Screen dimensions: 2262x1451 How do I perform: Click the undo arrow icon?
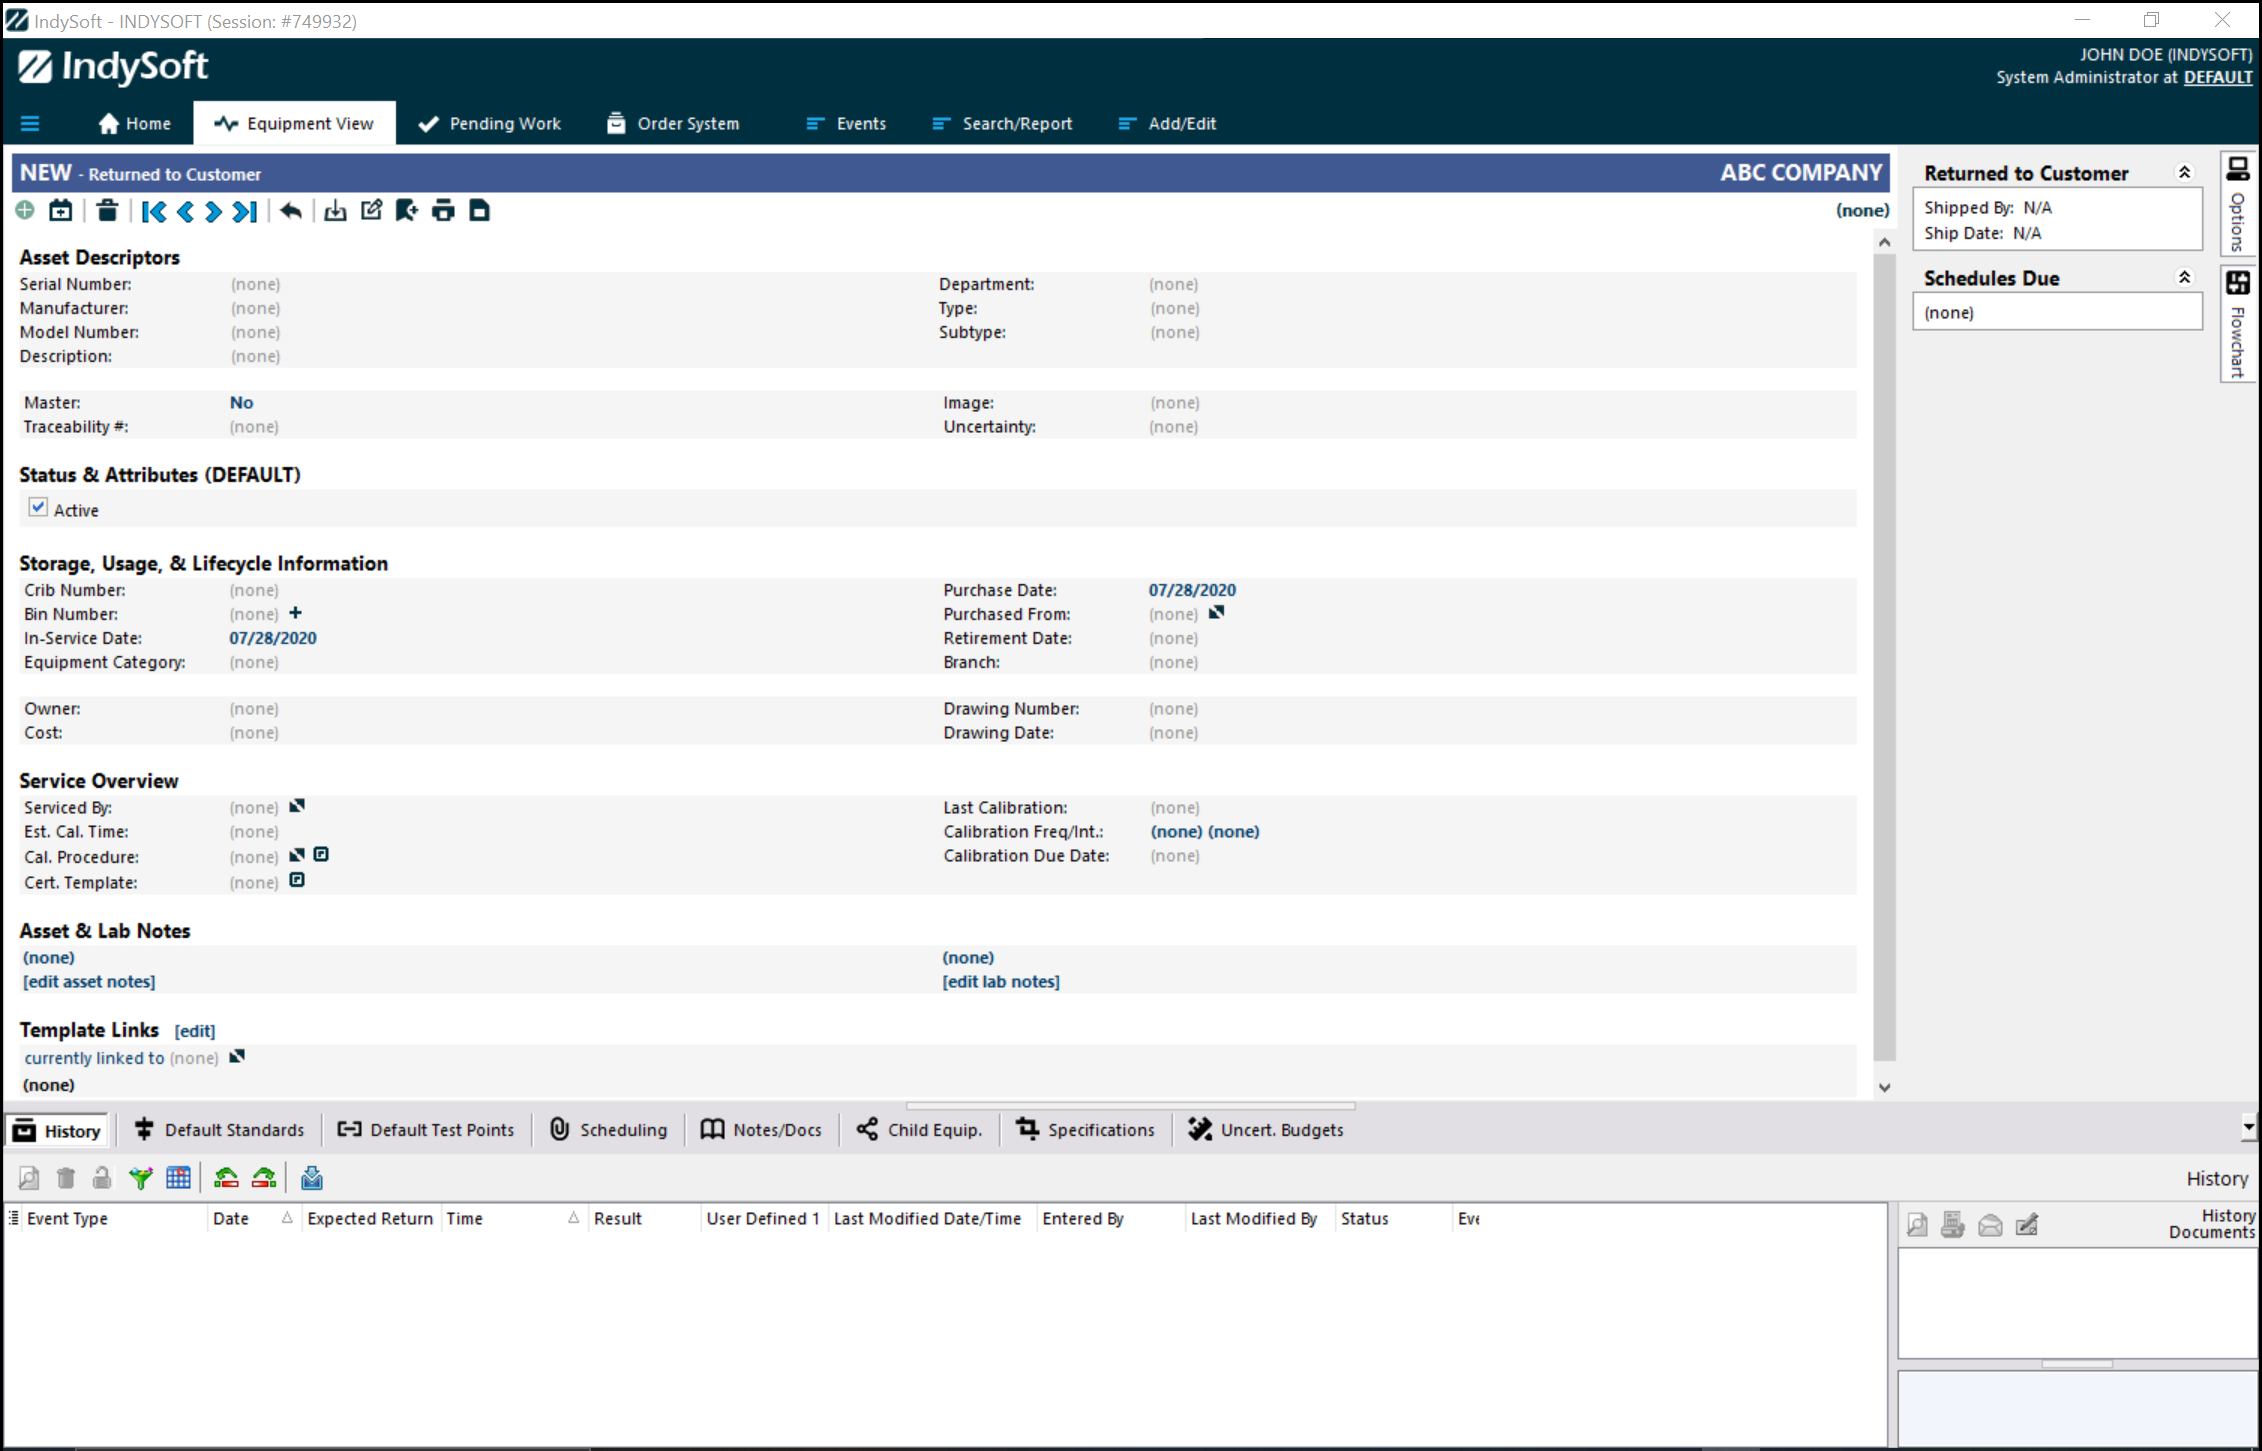tap(291, 211)
